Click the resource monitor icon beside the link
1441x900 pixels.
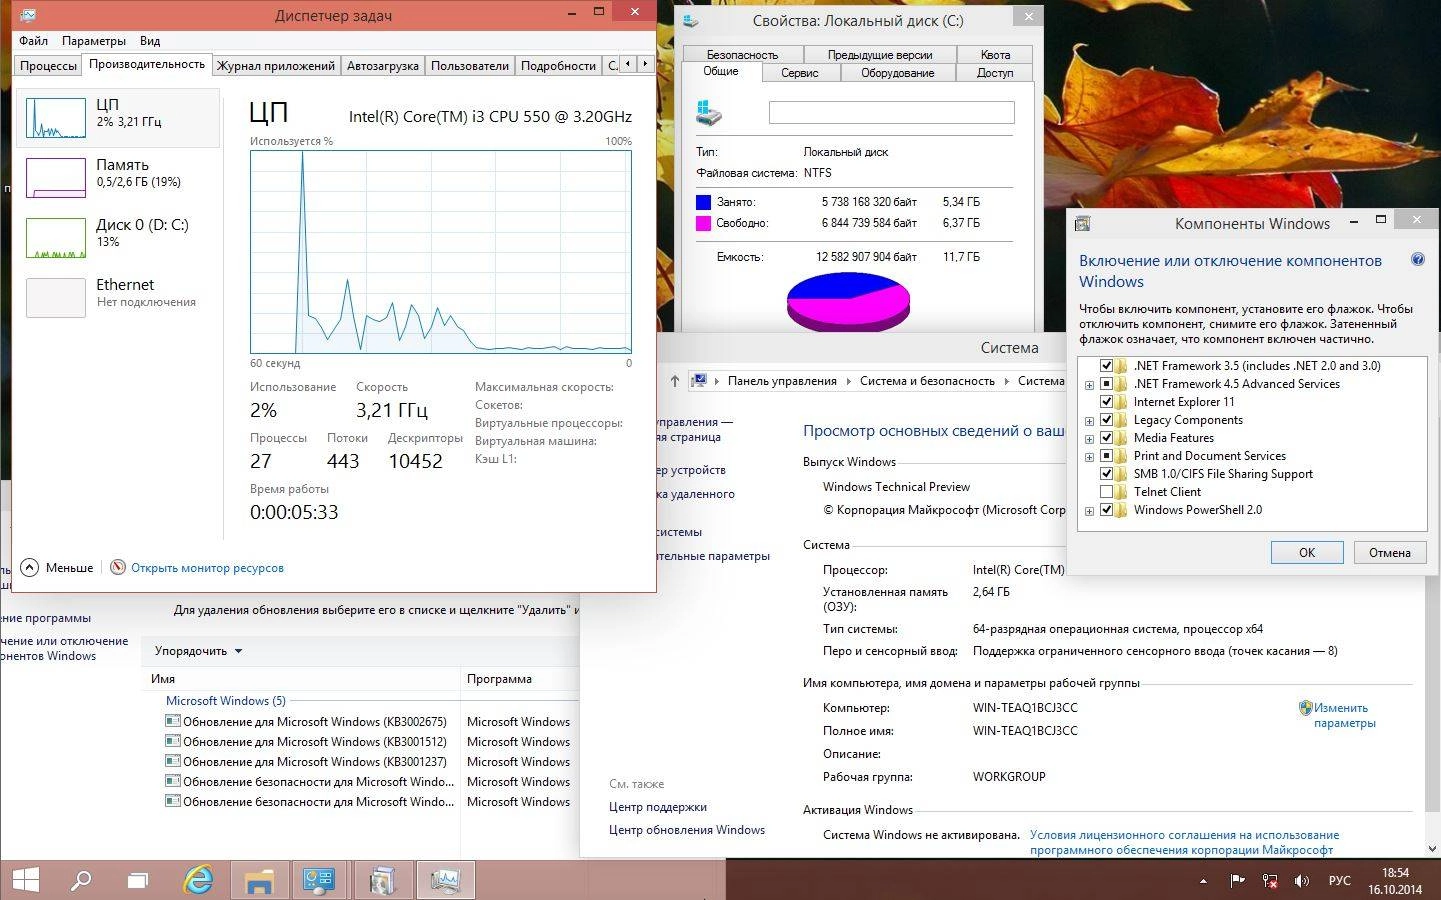[x=118, y=567]
